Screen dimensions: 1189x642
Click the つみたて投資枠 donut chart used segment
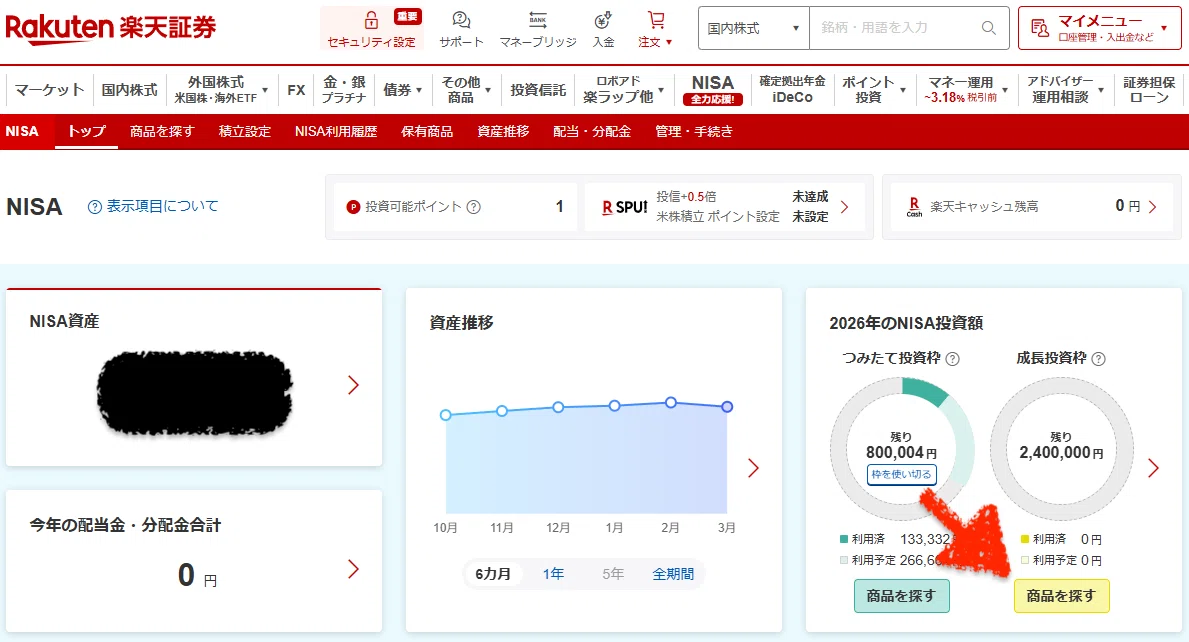925,389
